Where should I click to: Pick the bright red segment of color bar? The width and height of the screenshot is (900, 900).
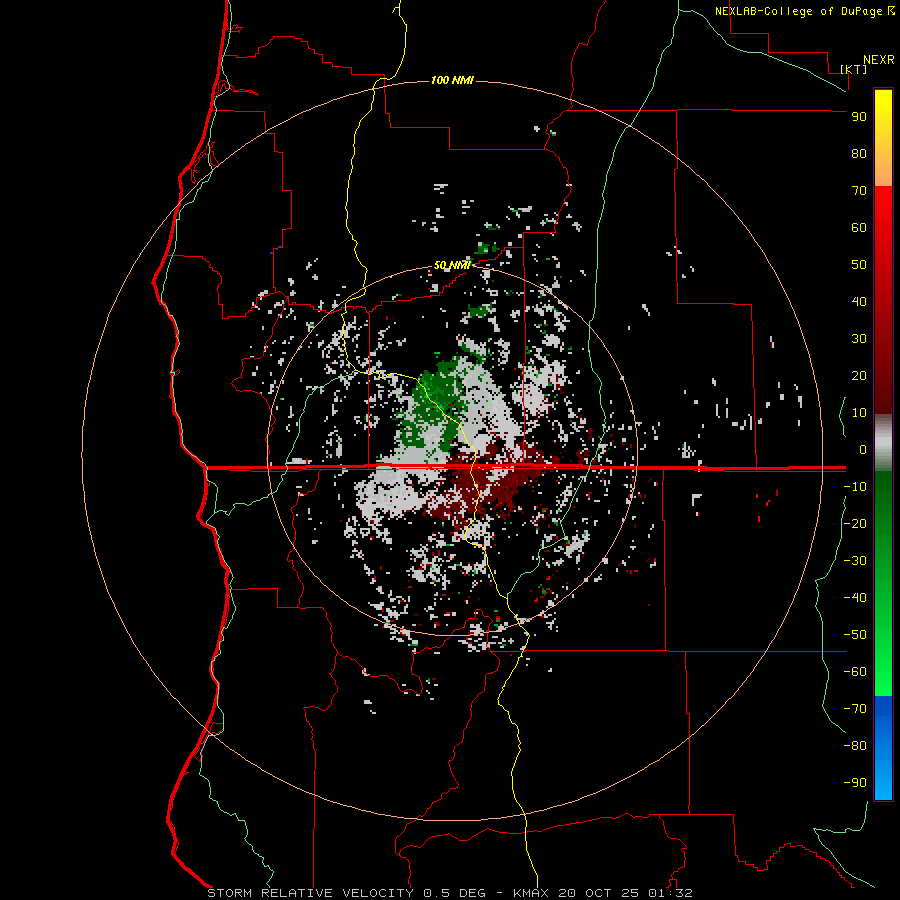pyautogui.click(x=883, y=210)
